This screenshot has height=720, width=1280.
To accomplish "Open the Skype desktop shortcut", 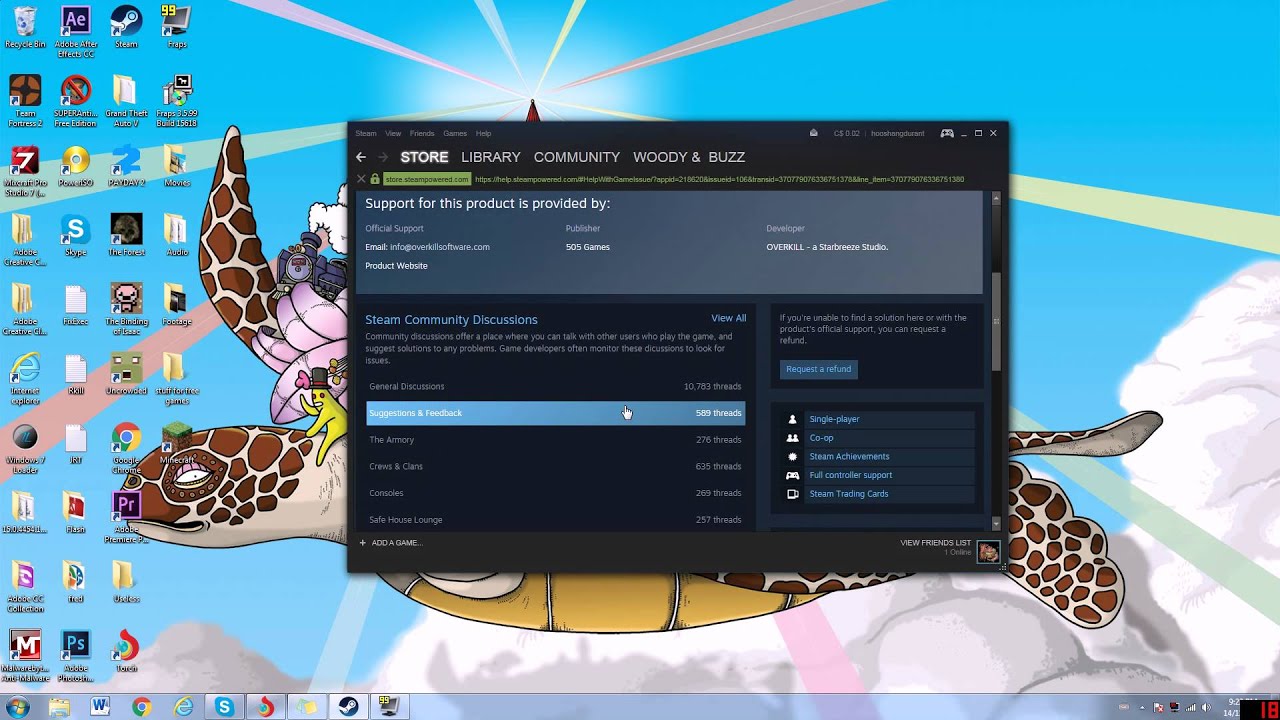I will click(x=75, y=235).
